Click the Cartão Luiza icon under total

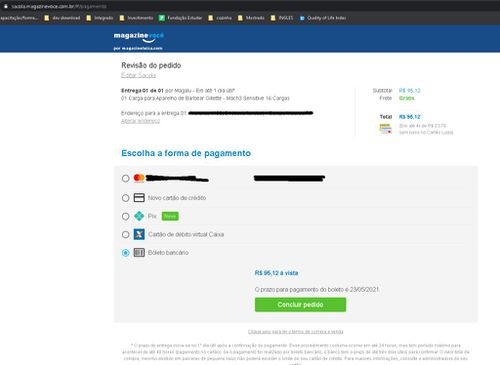[386, 129]
